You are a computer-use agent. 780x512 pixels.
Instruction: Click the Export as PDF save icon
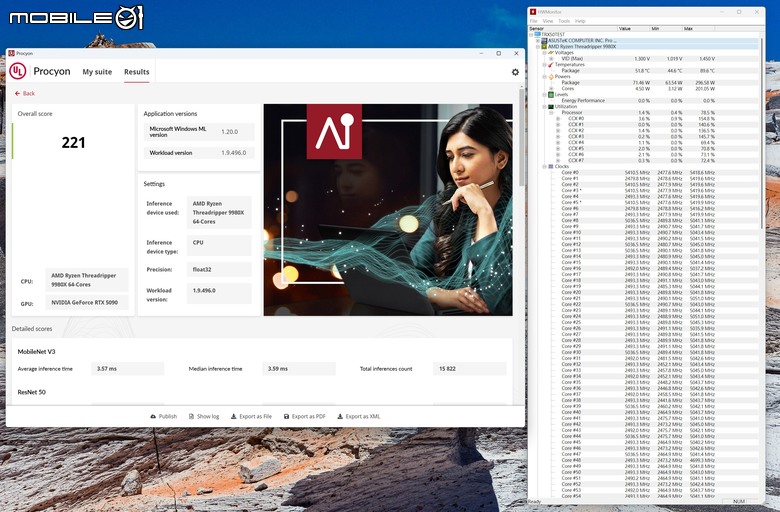point(286,416)
